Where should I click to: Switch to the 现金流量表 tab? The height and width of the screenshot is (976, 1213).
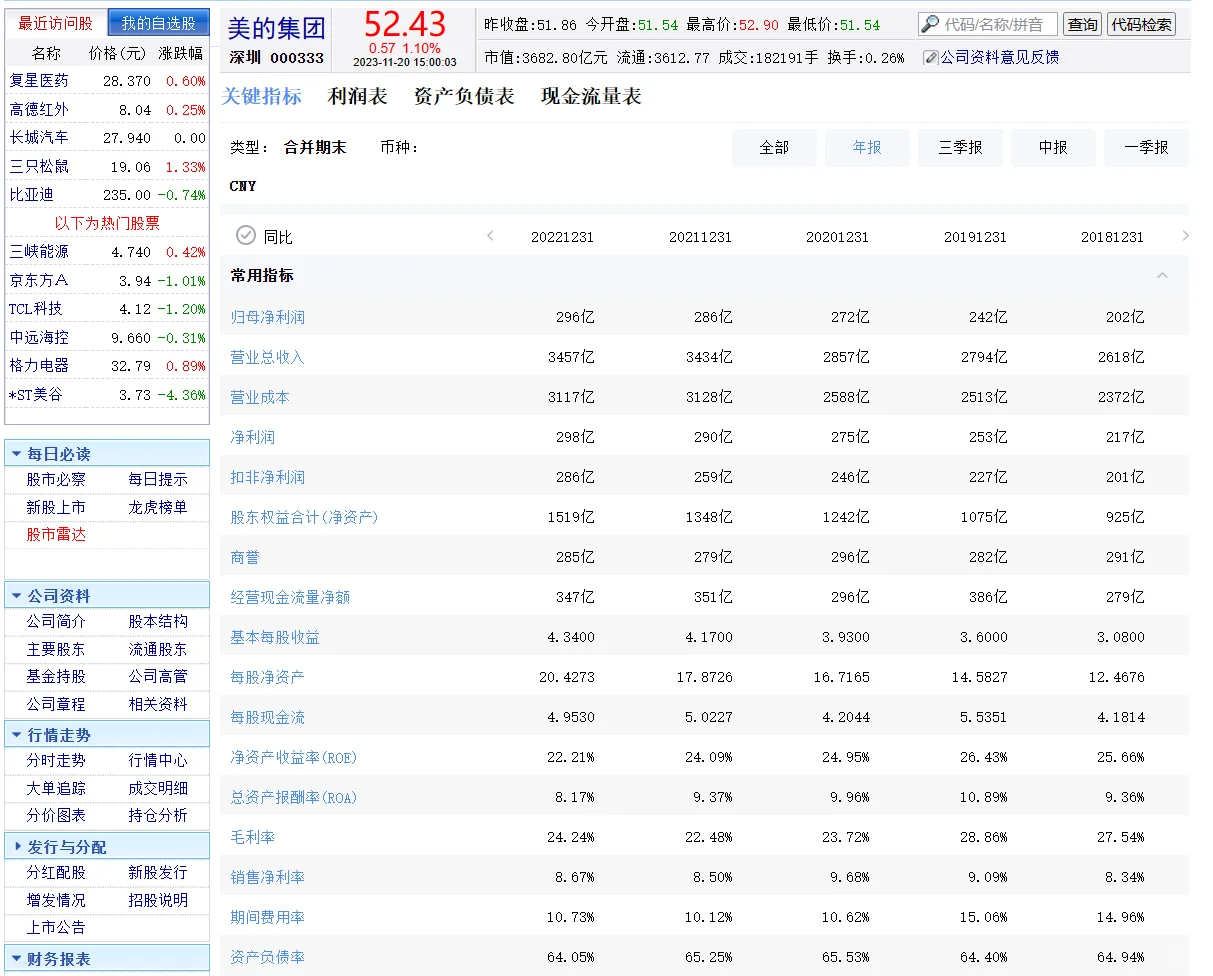tap(588, 97)
